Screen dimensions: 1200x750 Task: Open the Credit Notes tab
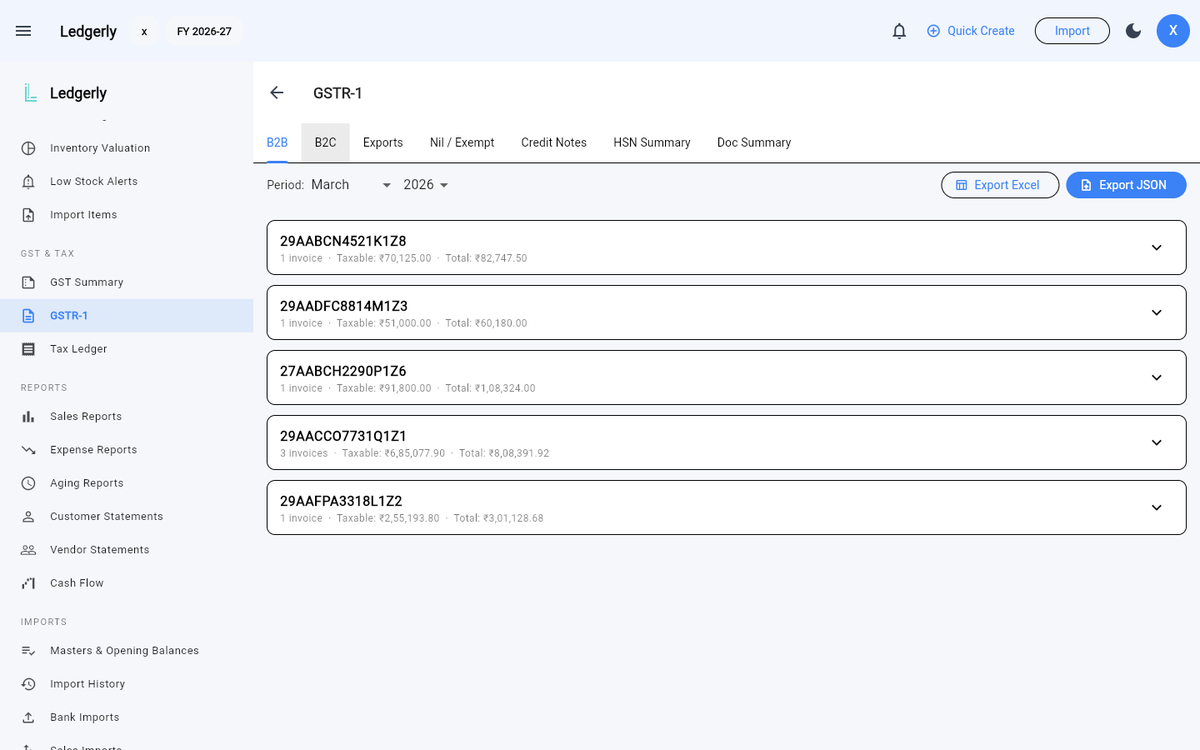point(554,143)
